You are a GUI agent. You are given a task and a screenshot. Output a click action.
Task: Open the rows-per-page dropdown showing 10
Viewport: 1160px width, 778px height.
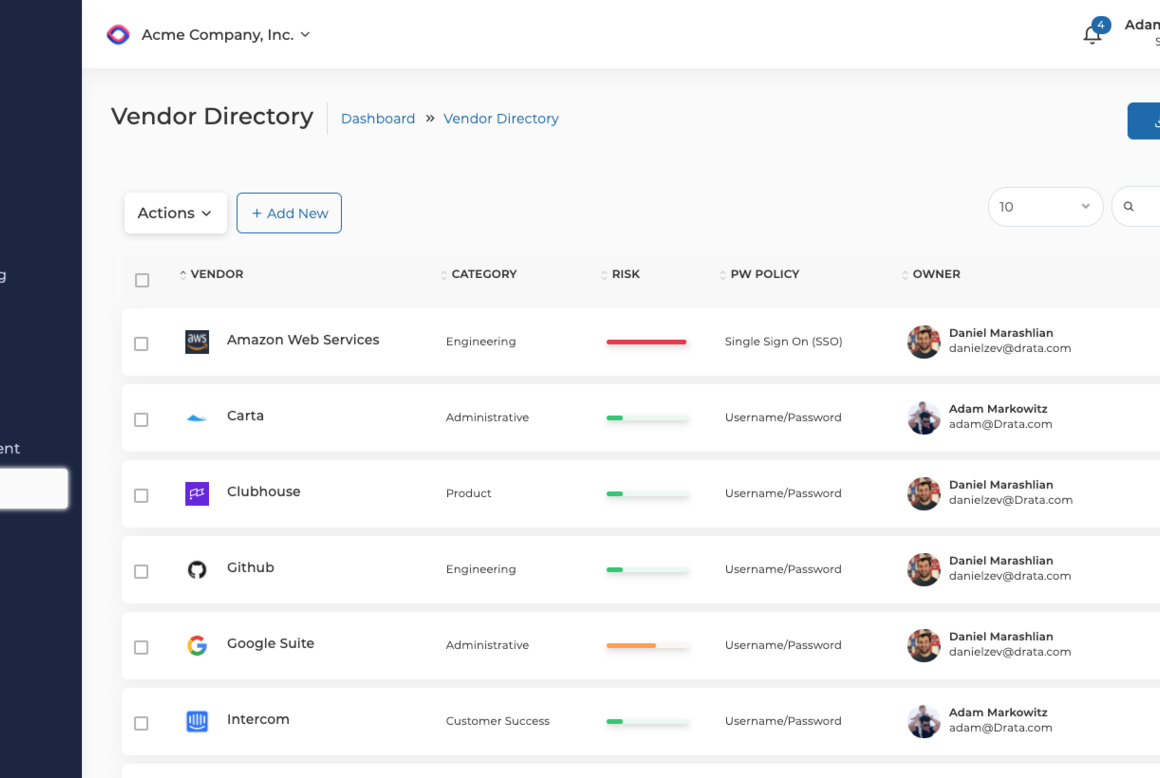click(1045, 206)
